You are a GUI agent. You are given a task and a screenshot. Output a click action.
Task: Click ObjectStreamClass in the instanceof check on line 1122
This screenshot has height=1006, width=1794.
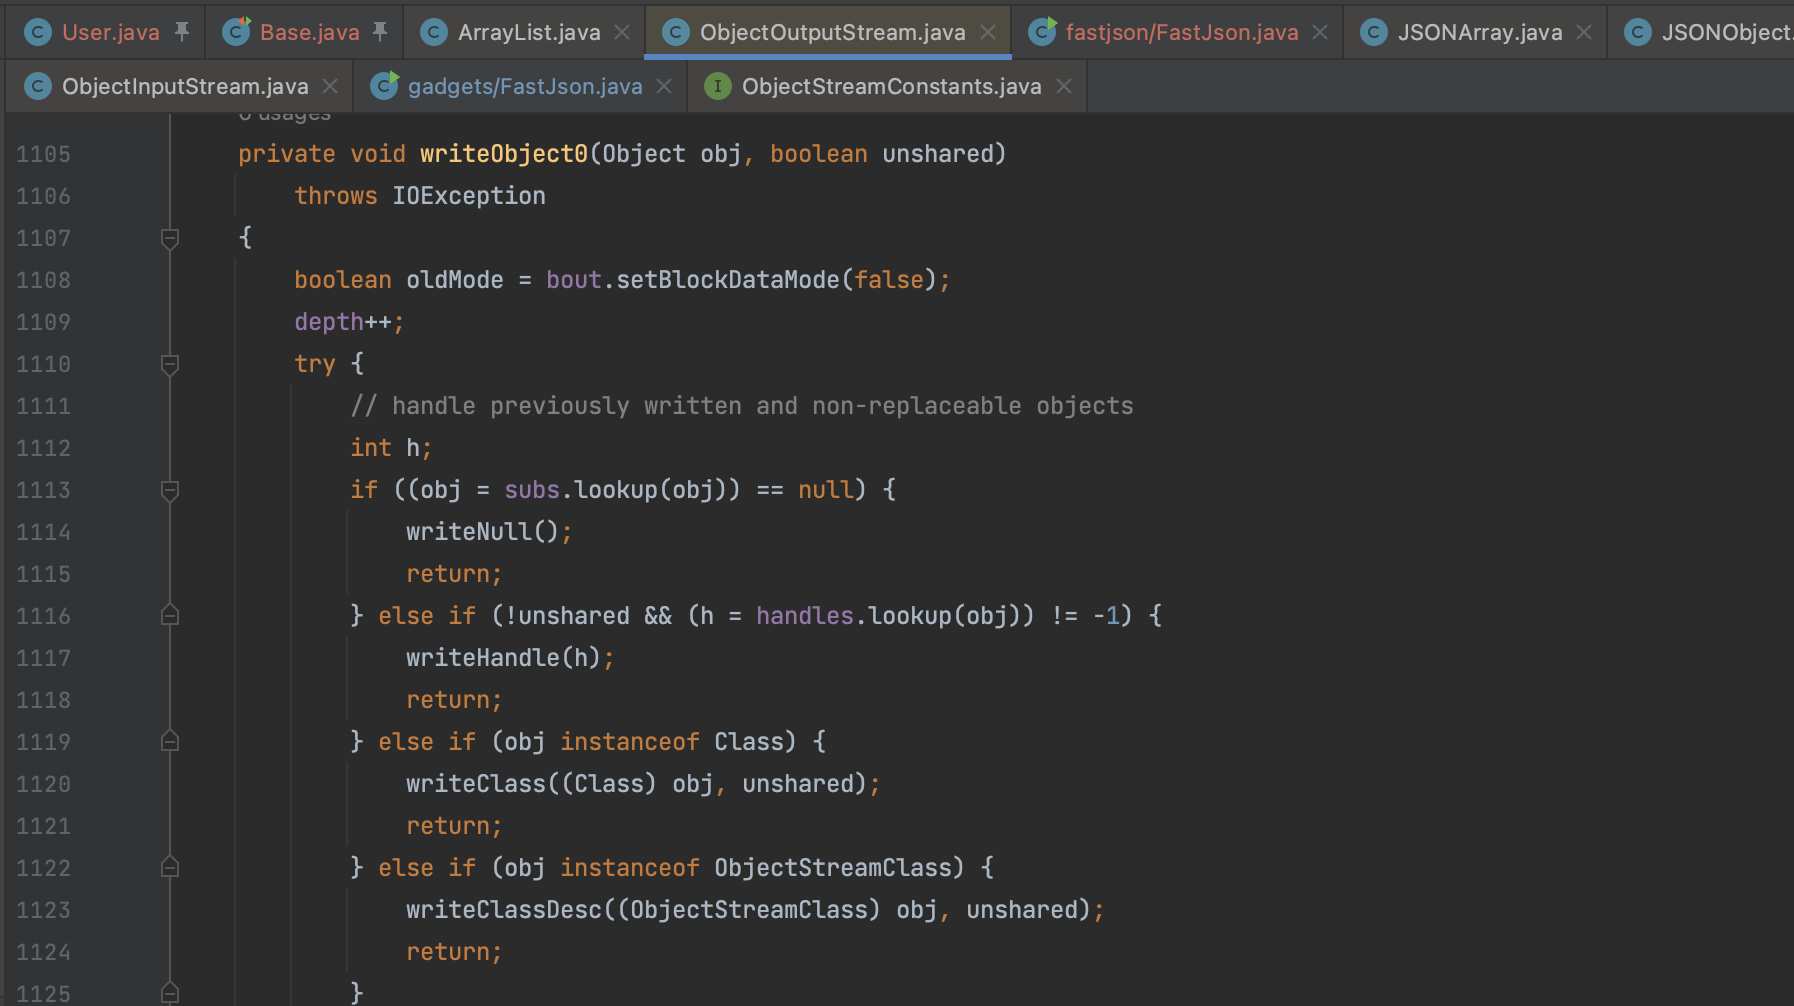[833, 868]
